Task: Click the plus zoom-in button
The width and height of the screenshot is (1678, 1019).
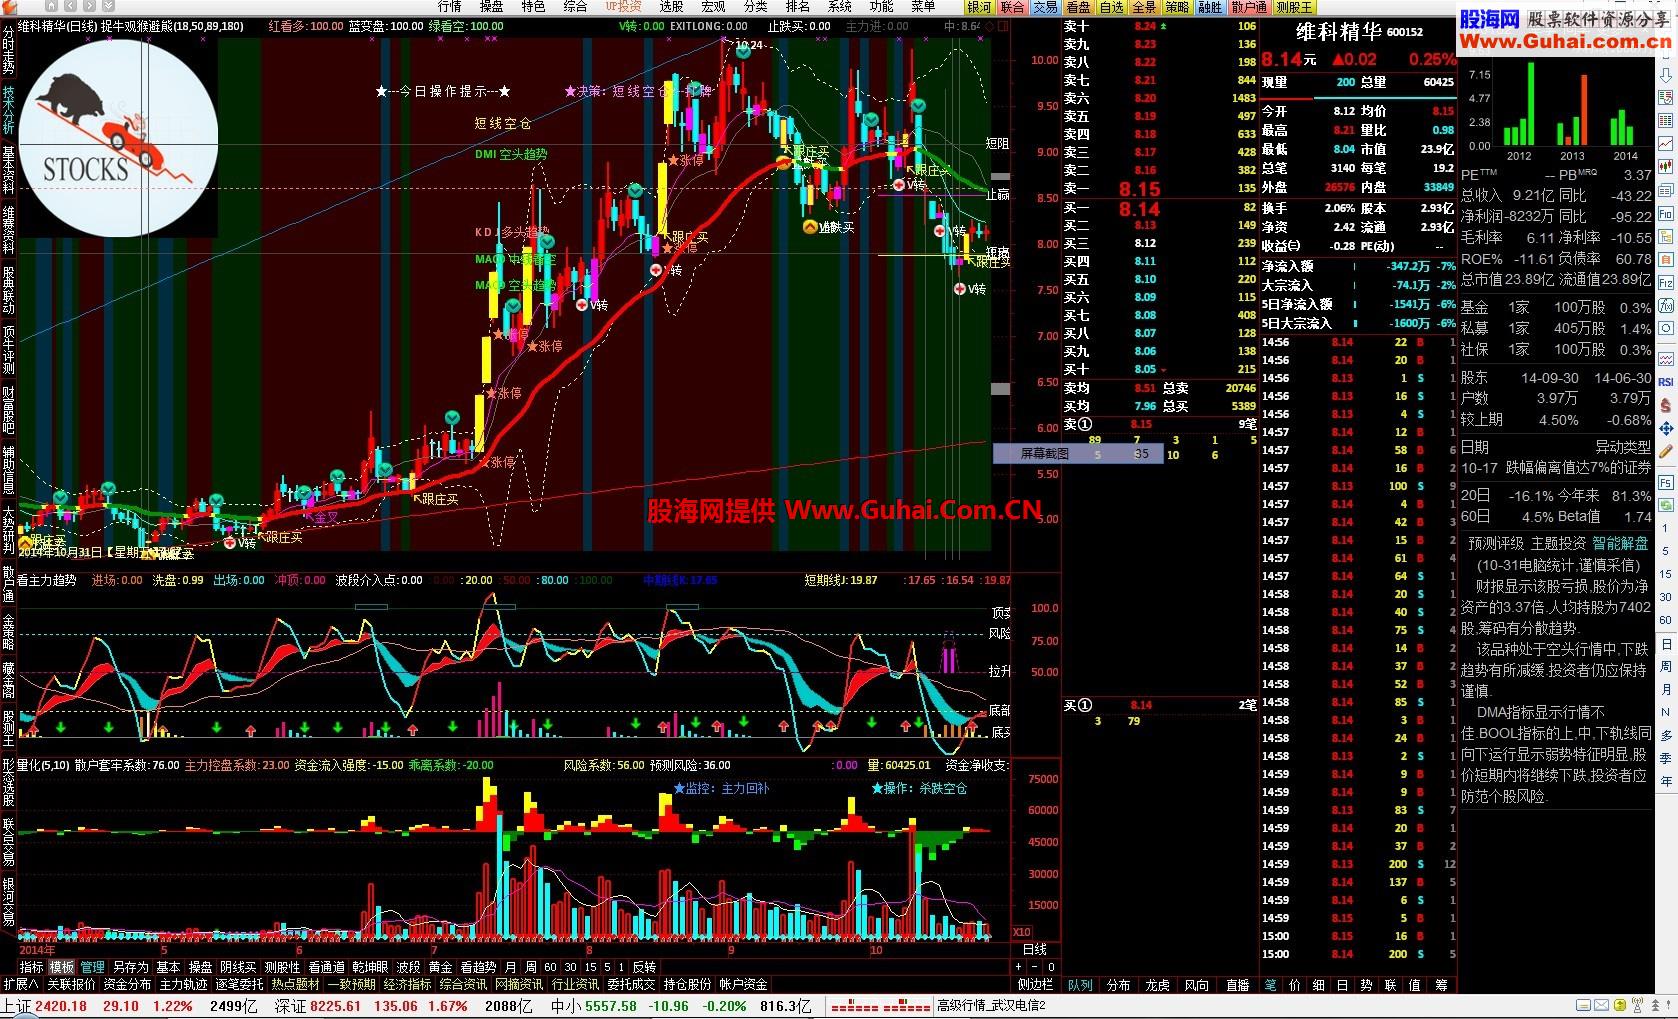Action: click(1019, 967)
